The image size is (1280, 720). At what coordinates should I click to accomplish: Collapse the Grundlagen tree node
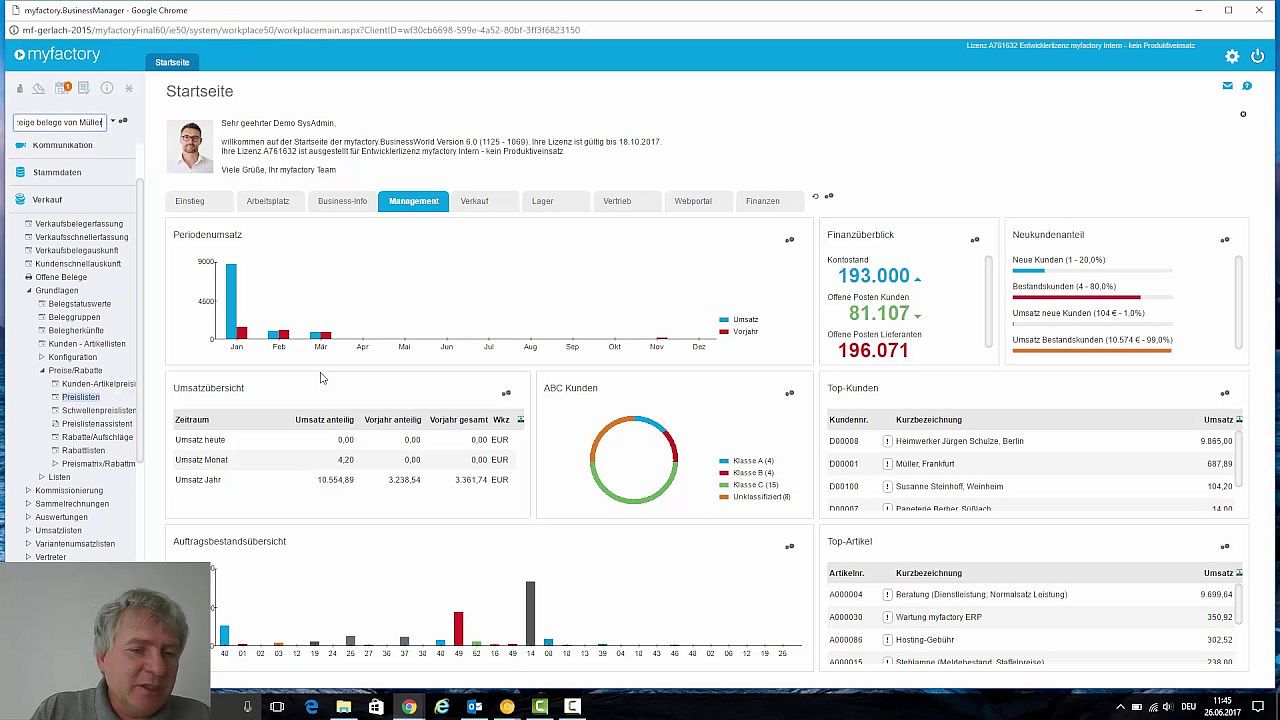(x=28, y=290)
